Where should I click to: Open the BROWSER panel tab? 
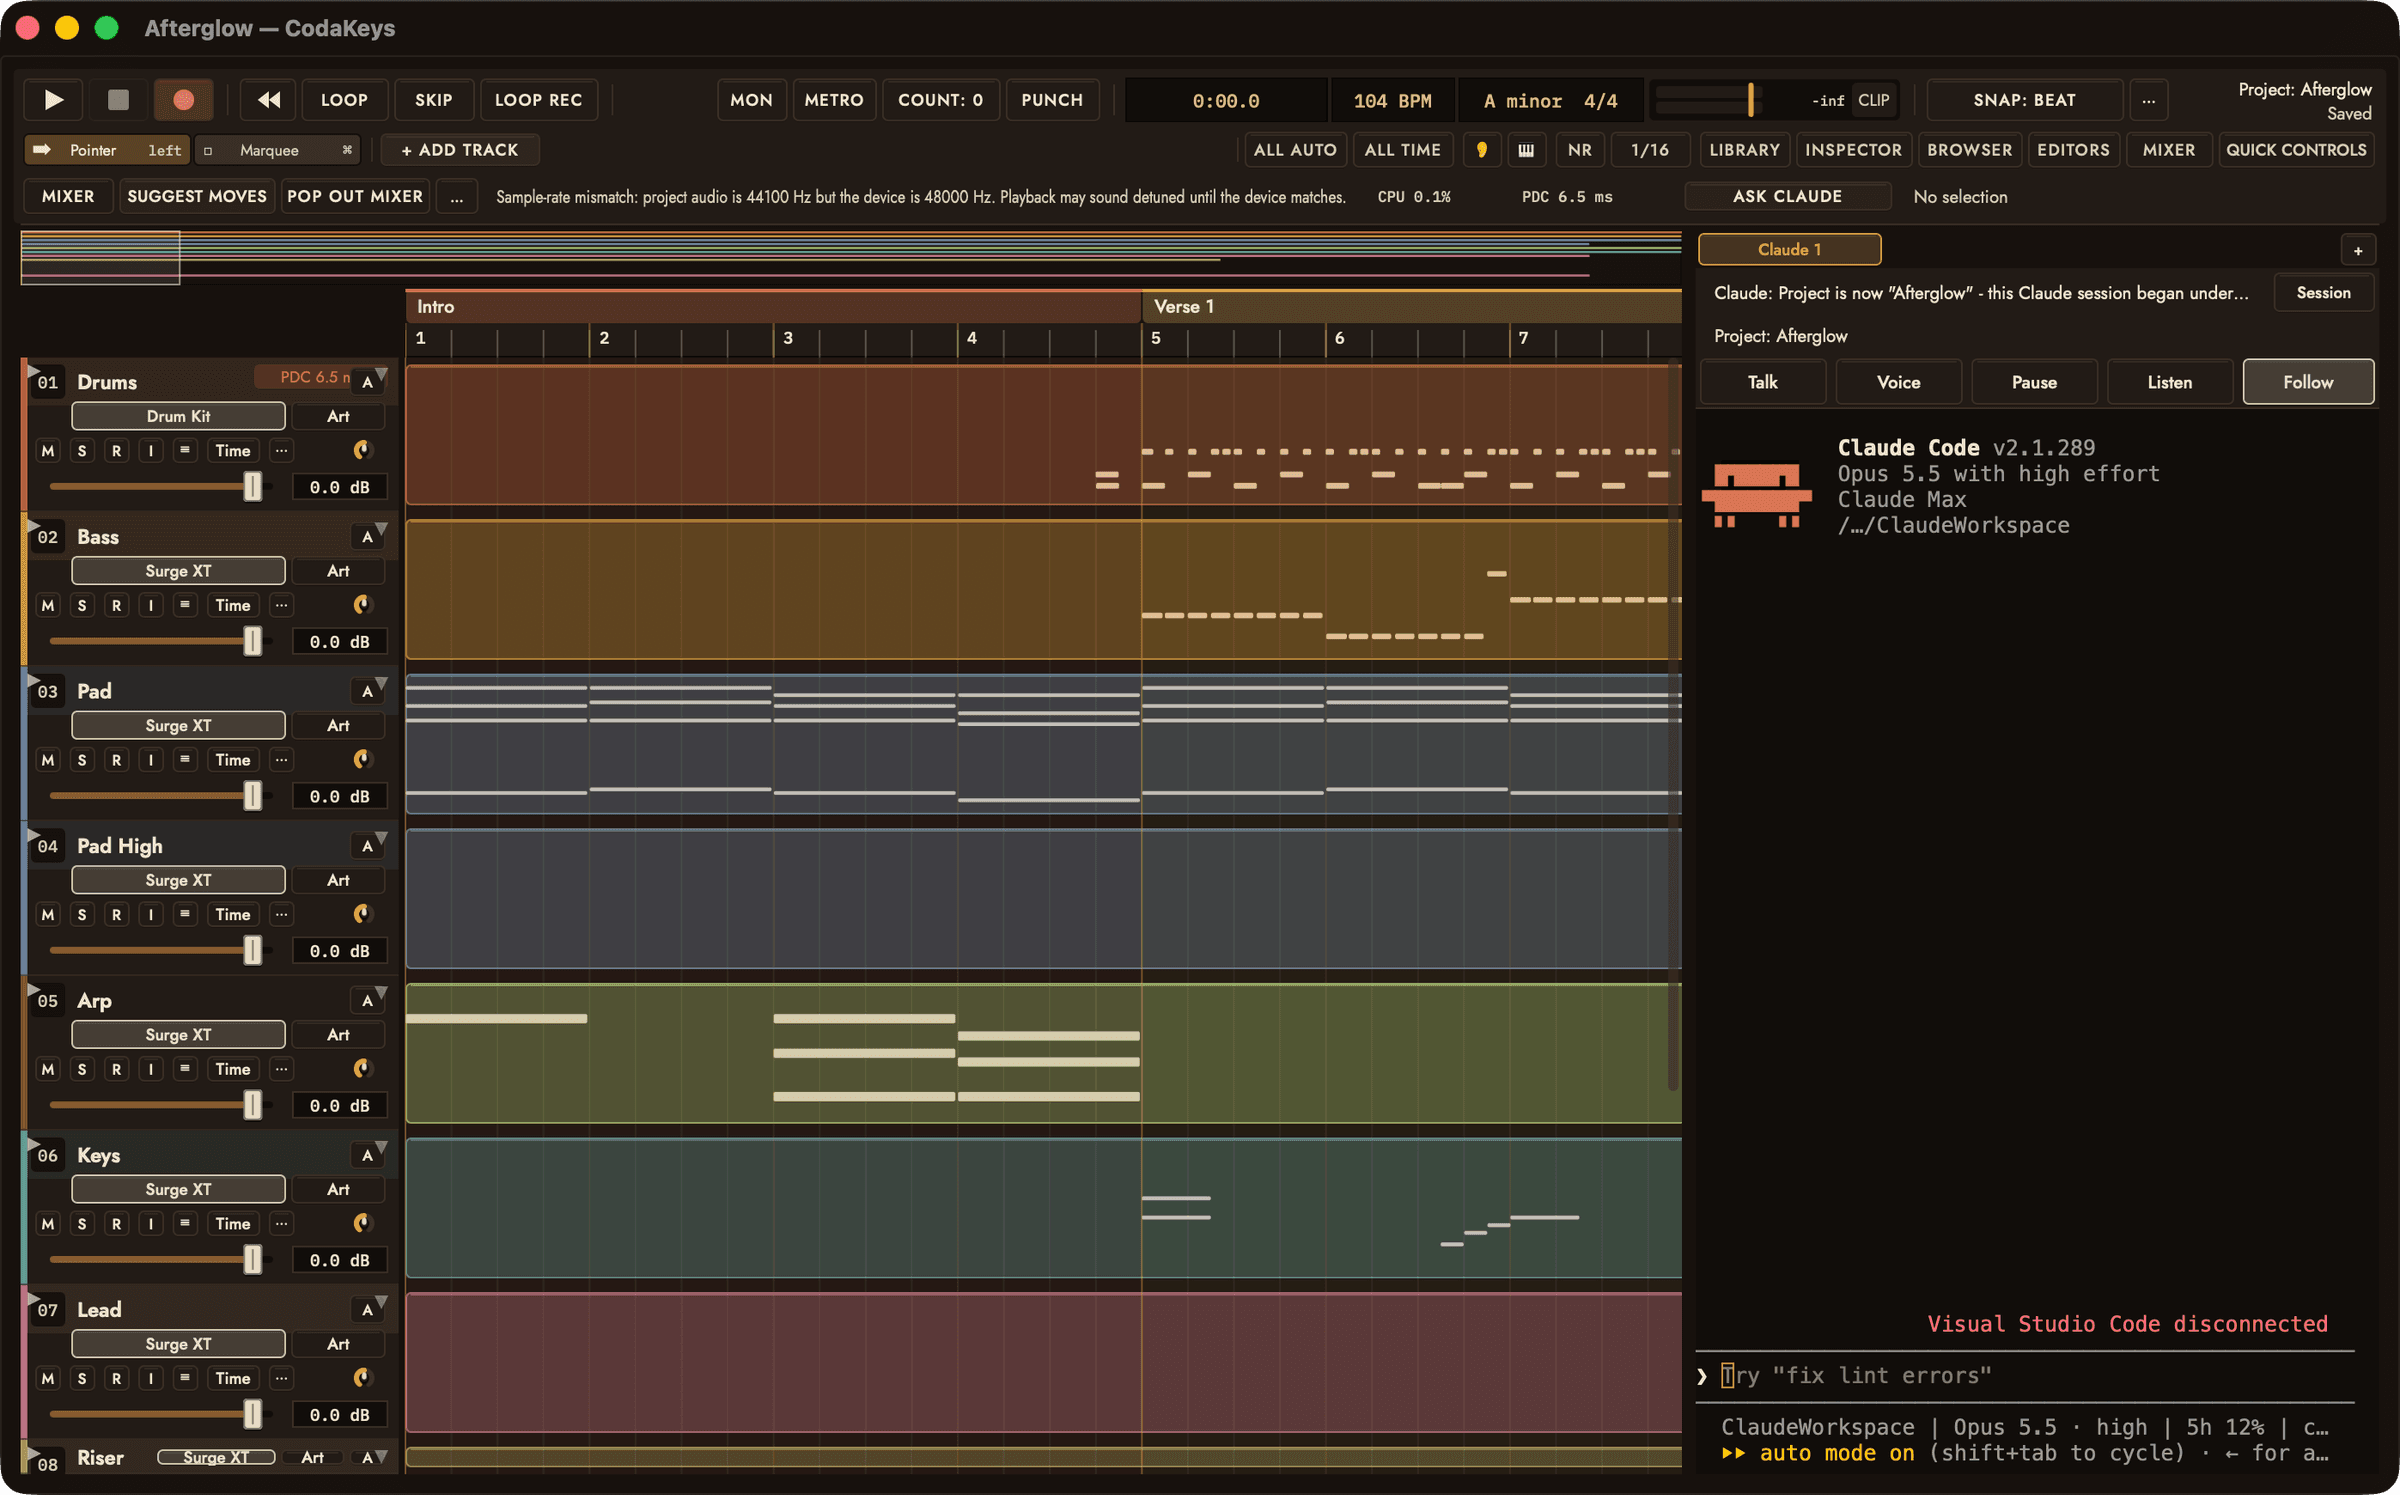point(1969,150)
